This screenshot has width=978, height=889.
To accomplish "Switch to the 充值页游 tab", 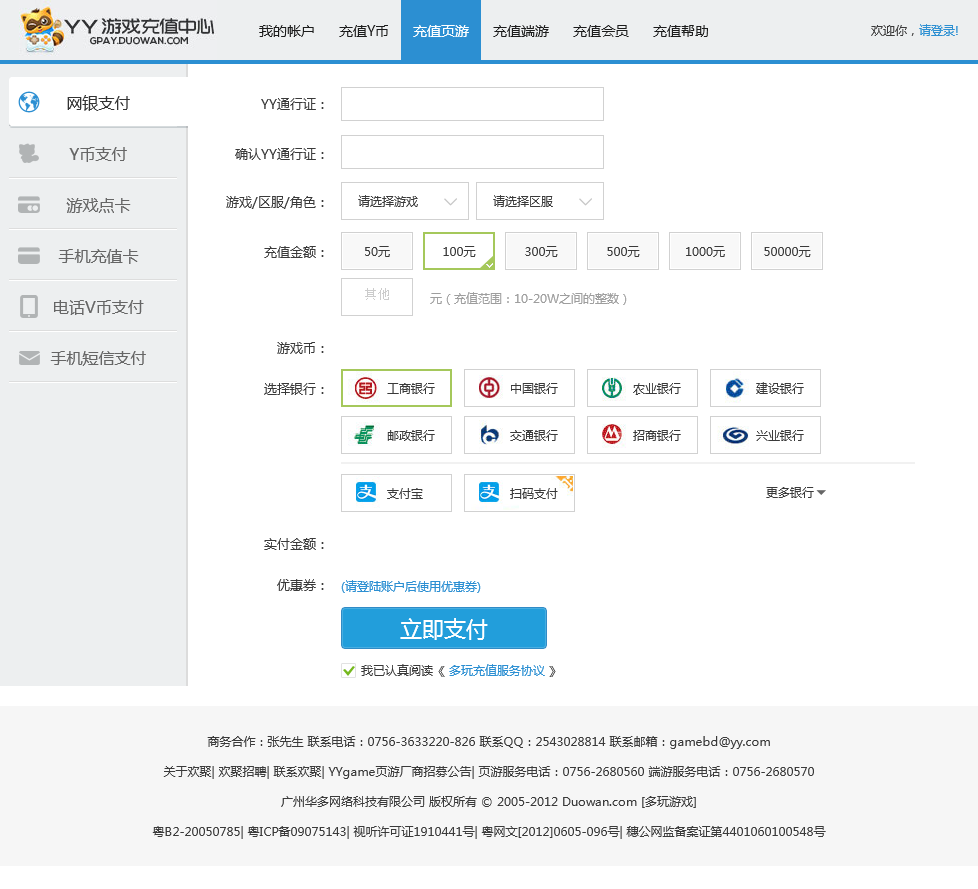I will [x=441, y=31].
